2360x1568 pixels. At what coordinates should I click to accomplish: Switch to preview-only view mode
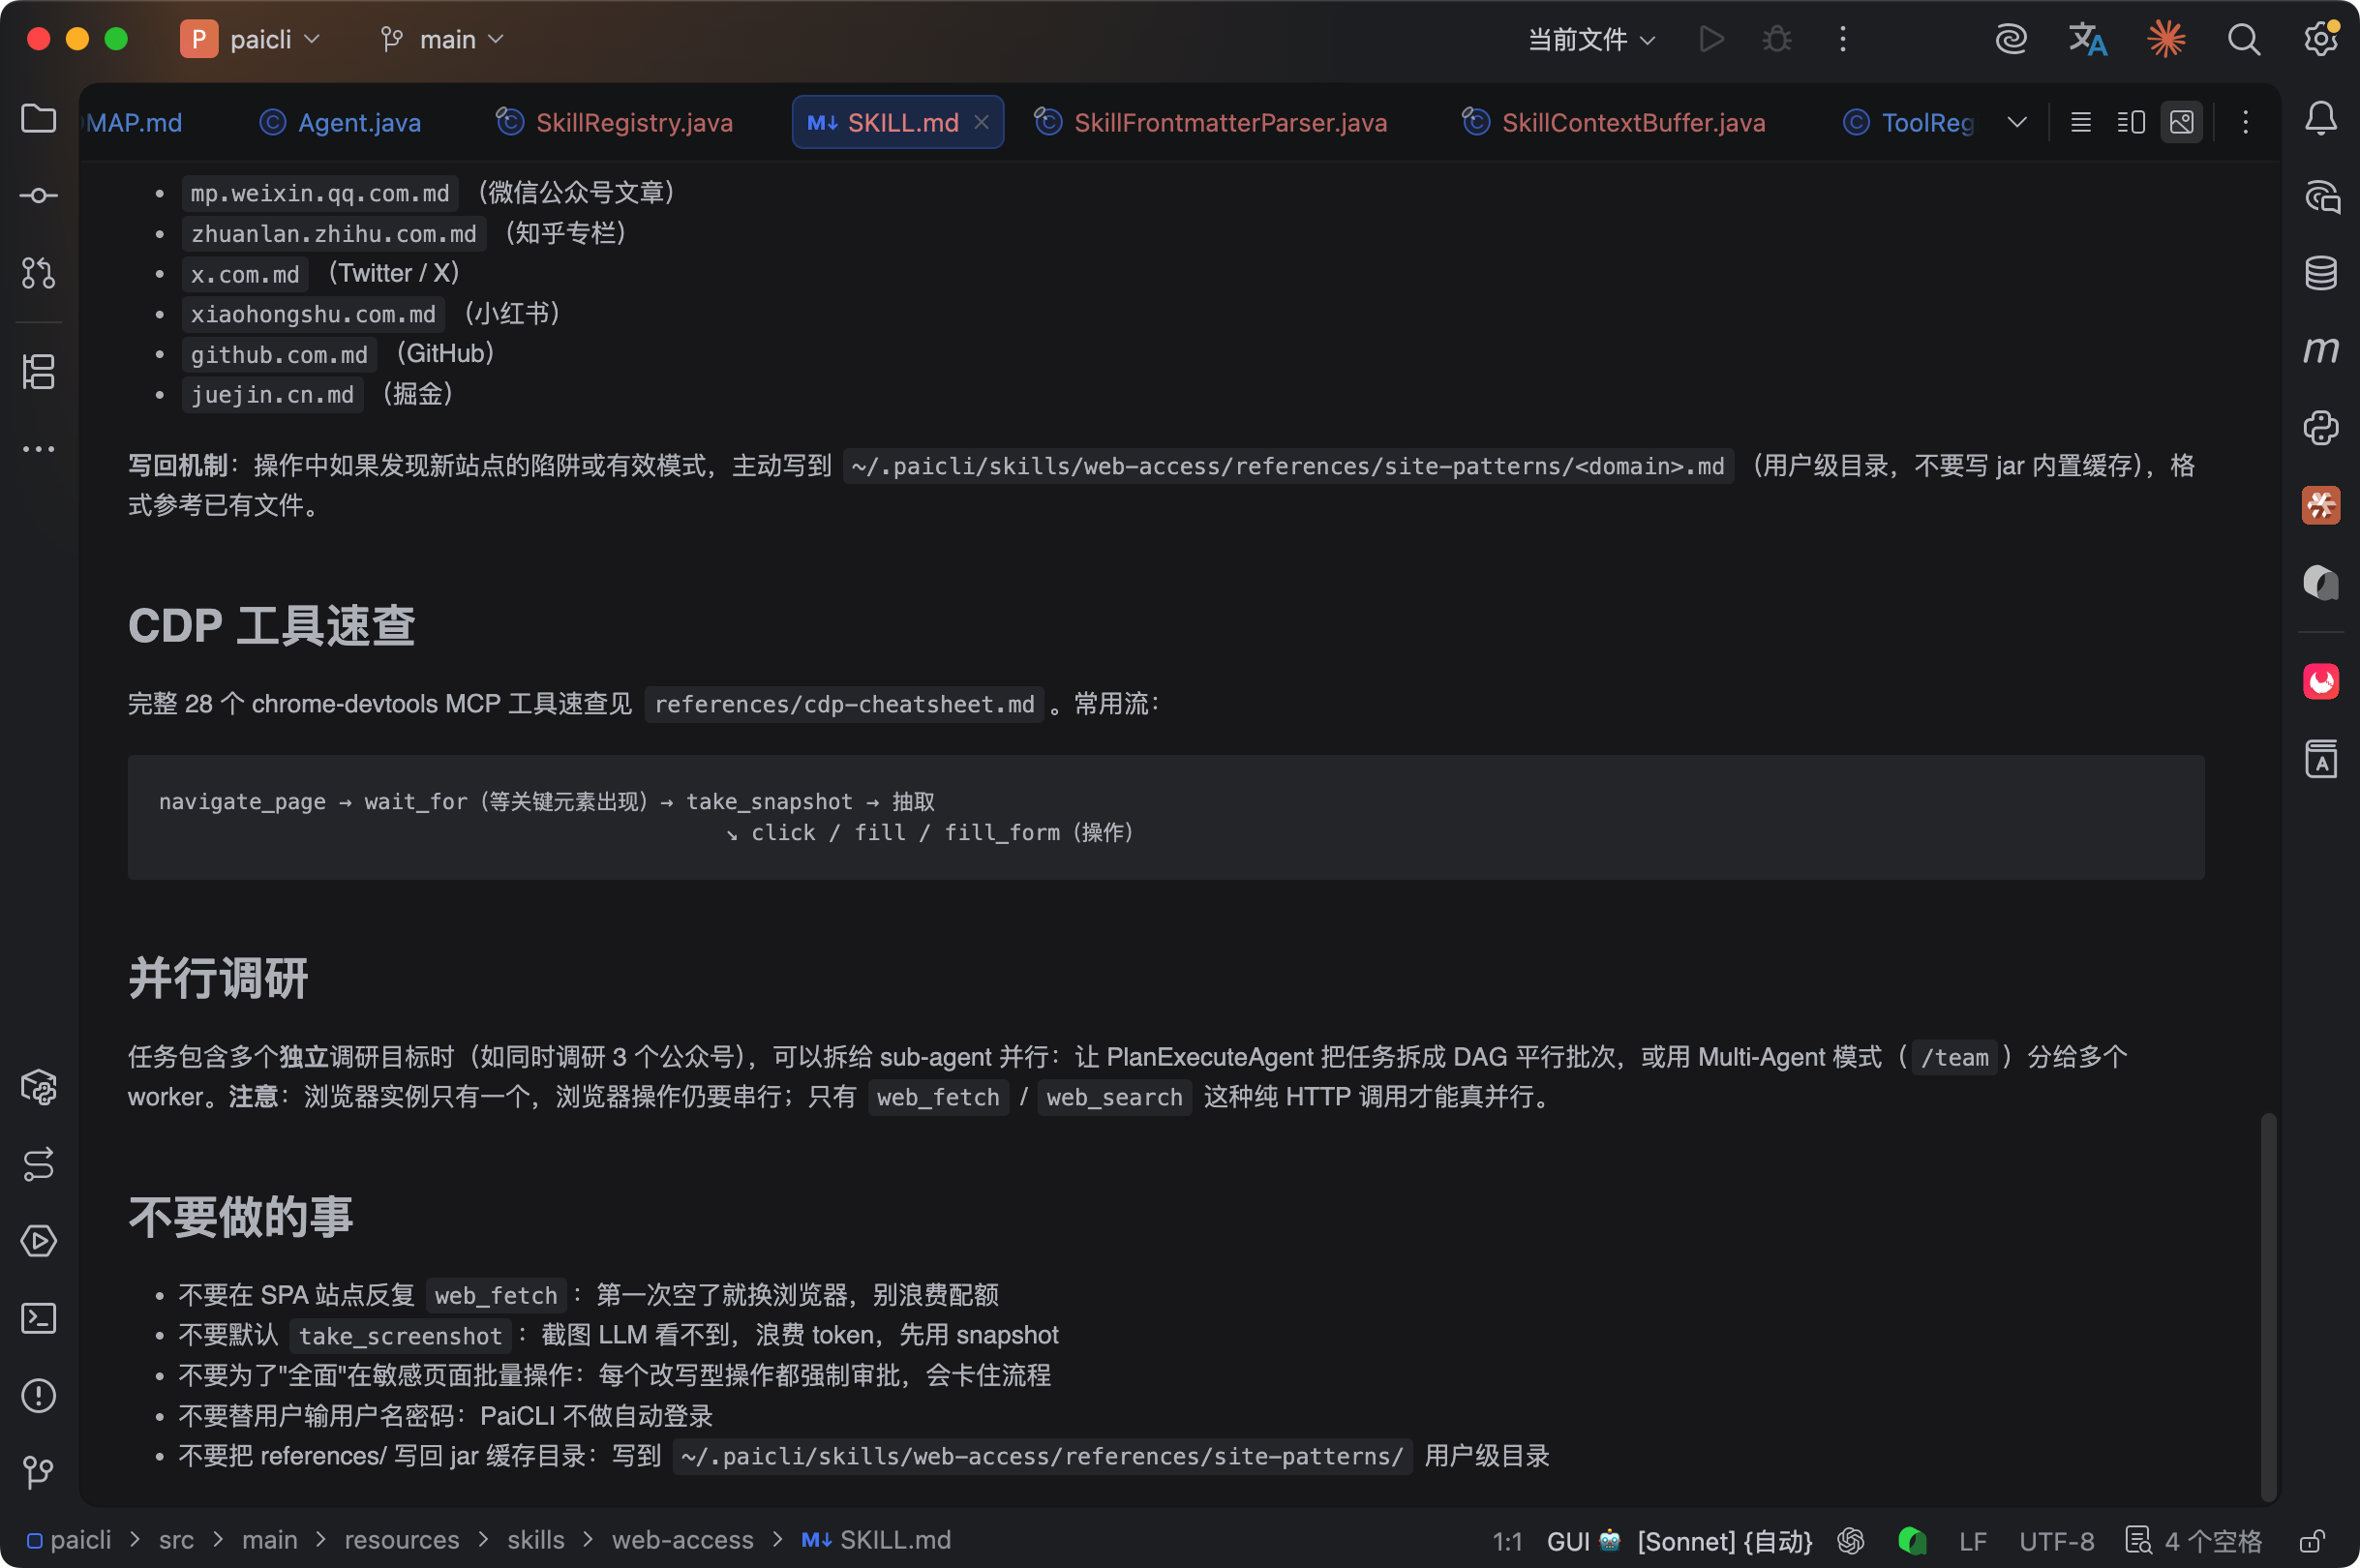click(2181, 122)
